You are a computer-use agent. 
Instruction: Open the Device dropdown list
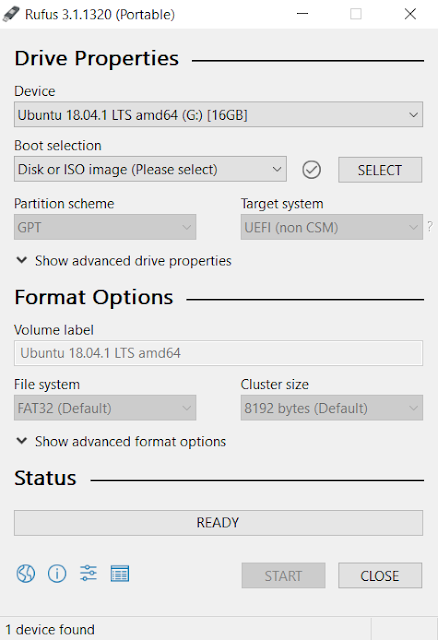click(x=218, y=115)
